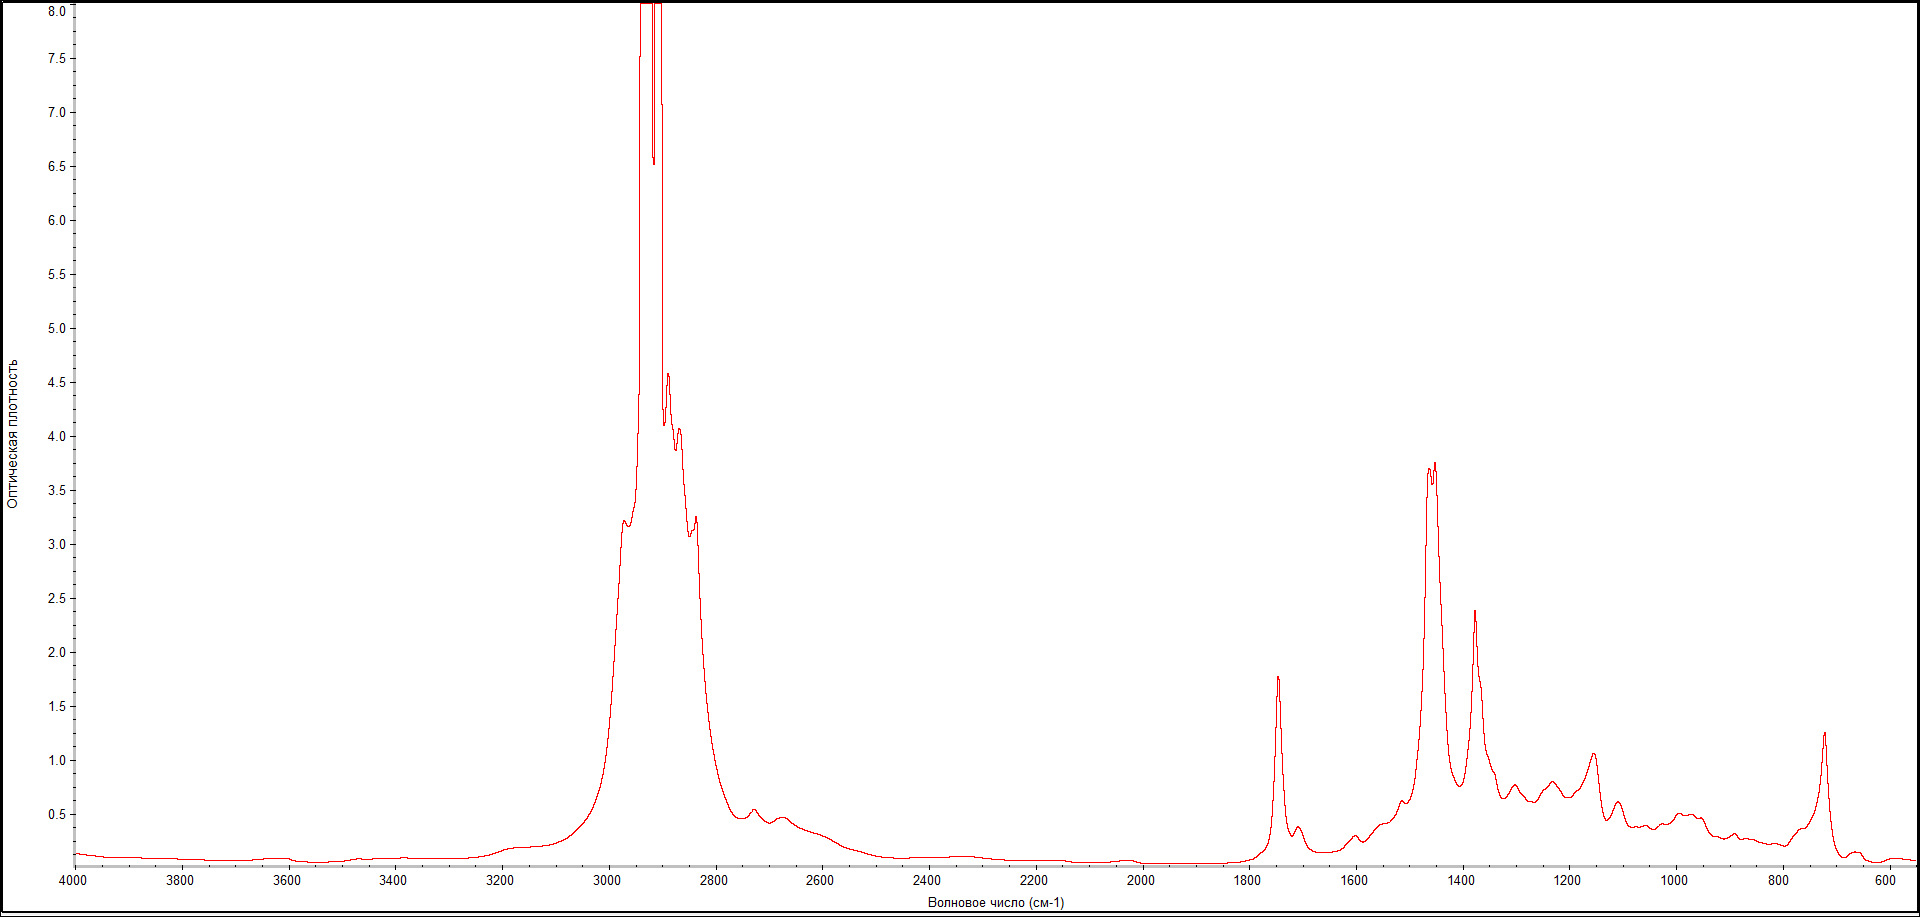The width and height of the screenshot is (1920, 917).
Task: Click the 2600 wavenumber tick label
Action: click(x=820, y=880)
